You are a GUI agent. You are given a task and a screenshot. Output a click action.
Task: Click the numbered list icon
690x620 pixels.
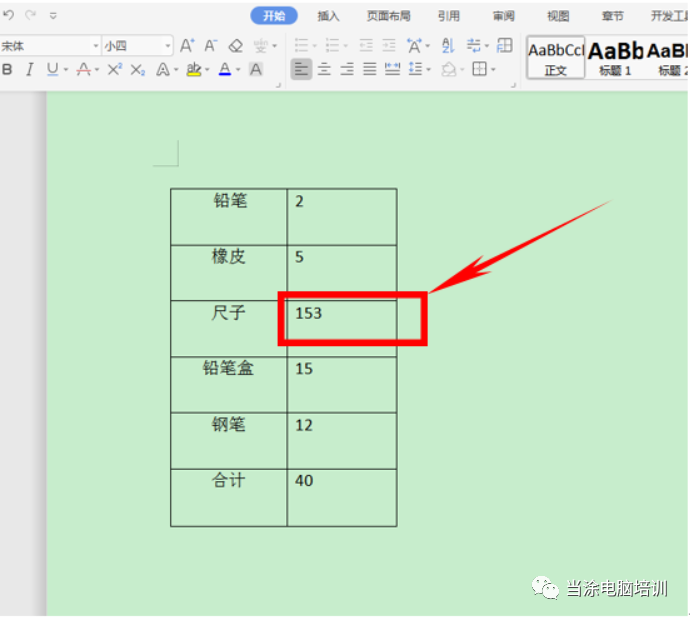click(332, 45)
